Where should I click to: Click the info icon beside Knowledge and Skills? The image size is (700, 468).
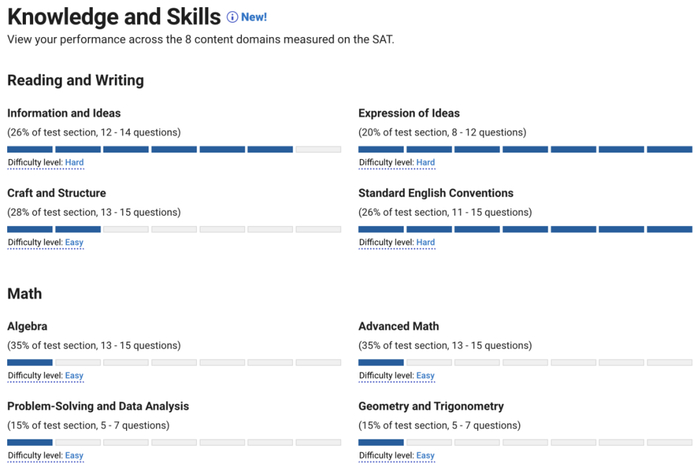(232, 17)
